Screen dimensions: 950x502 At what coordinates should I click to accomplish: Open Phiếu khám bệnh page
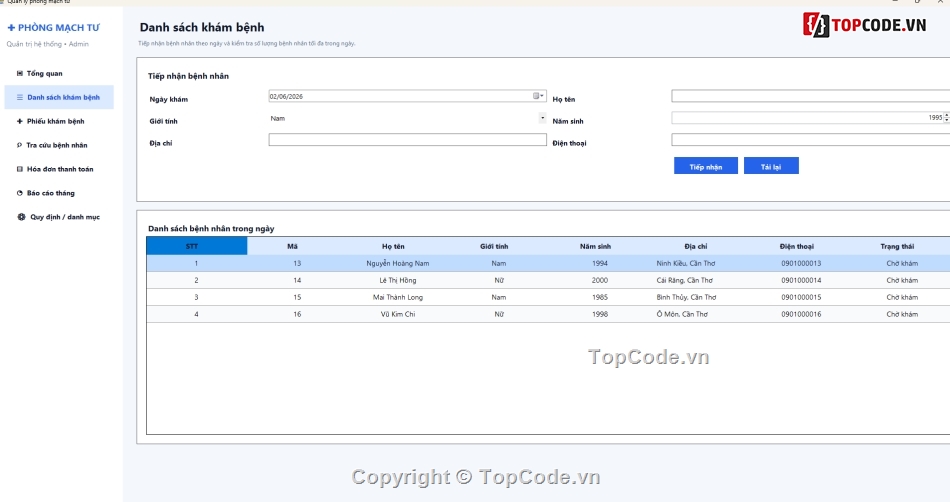[x=59, y=121]
